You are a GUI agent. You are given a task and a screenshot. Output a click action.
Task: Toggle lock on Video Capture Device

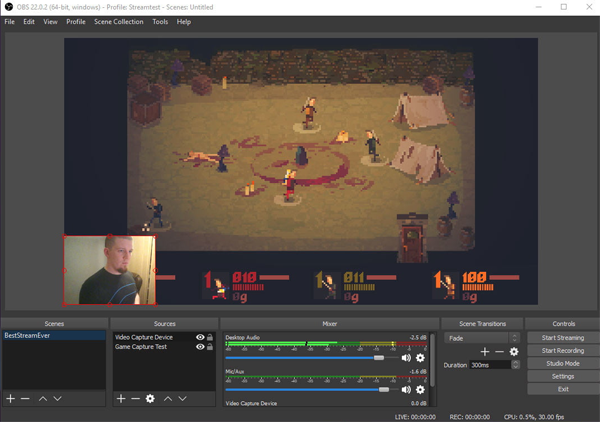[x=210, y=337]
